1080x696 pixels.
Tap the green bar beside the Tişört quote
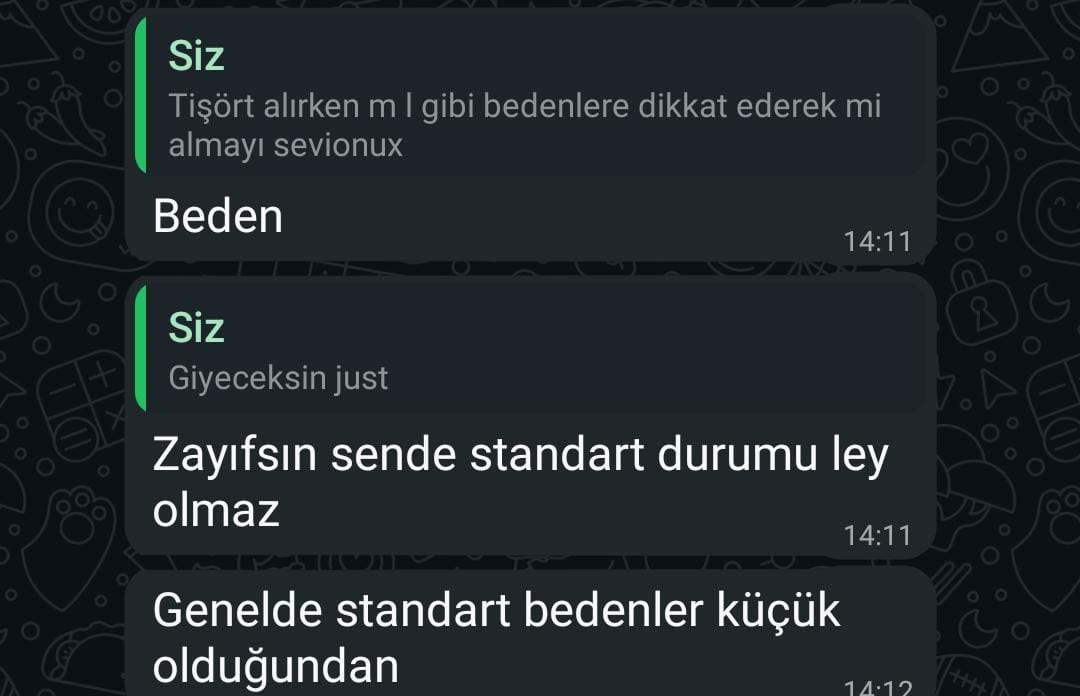(141, 94)
